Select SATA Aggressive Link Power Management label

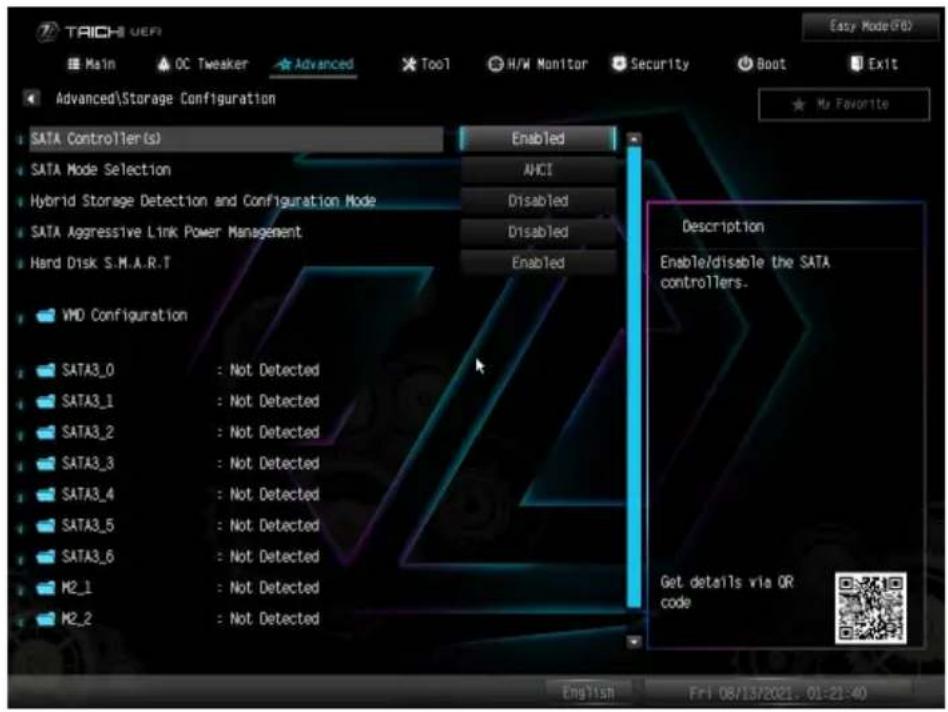click(x=166, y=232)
